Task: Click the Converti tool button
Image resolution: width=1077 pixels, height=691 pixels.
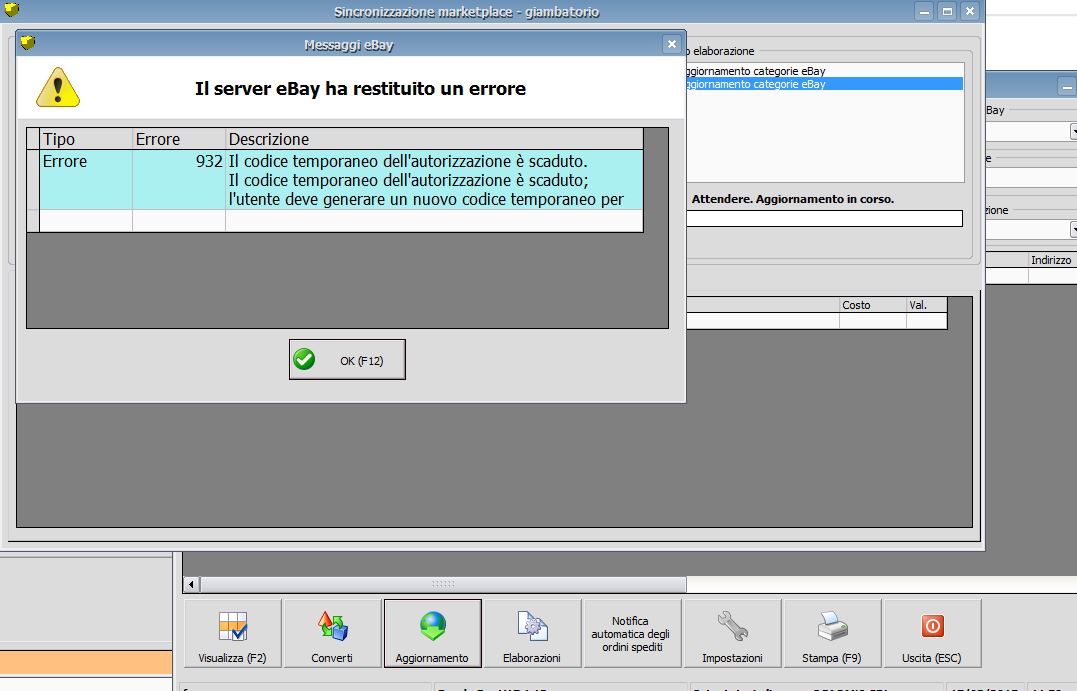Action: pyautogui.click(x=332, y=633)
